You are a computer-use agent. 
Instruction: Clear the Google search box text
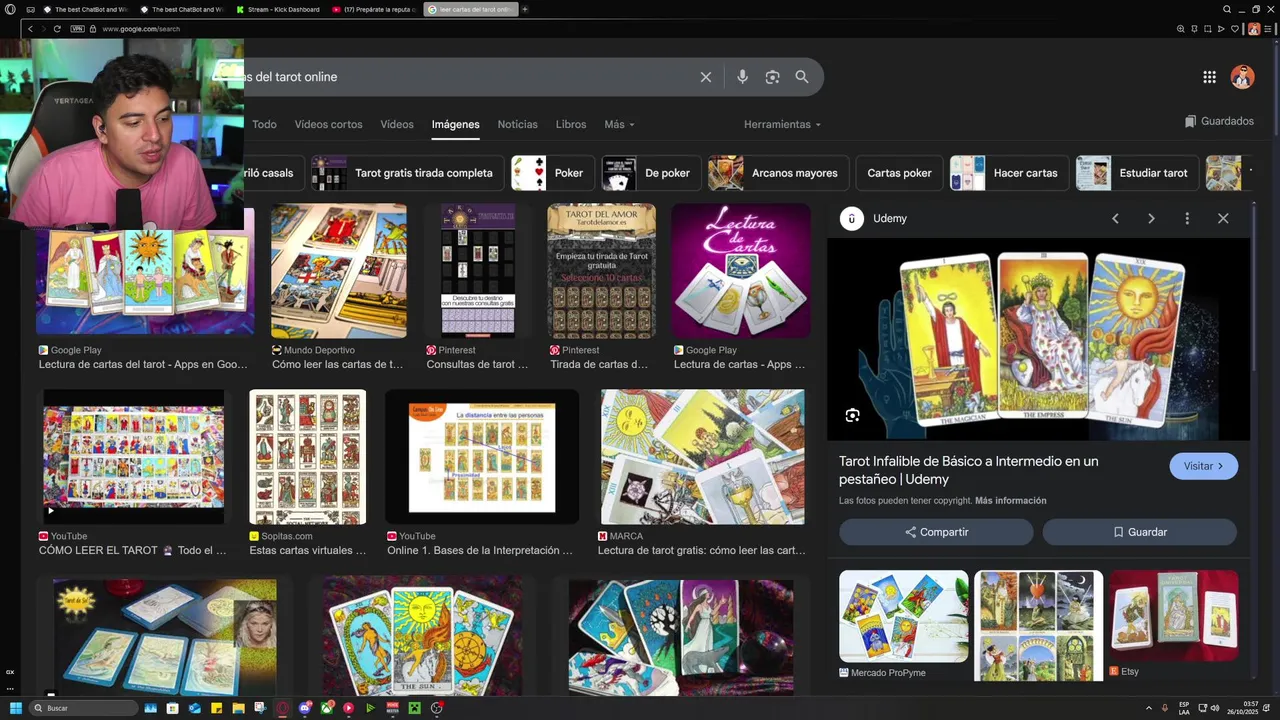pyautogui.click(x=705, y=77)
